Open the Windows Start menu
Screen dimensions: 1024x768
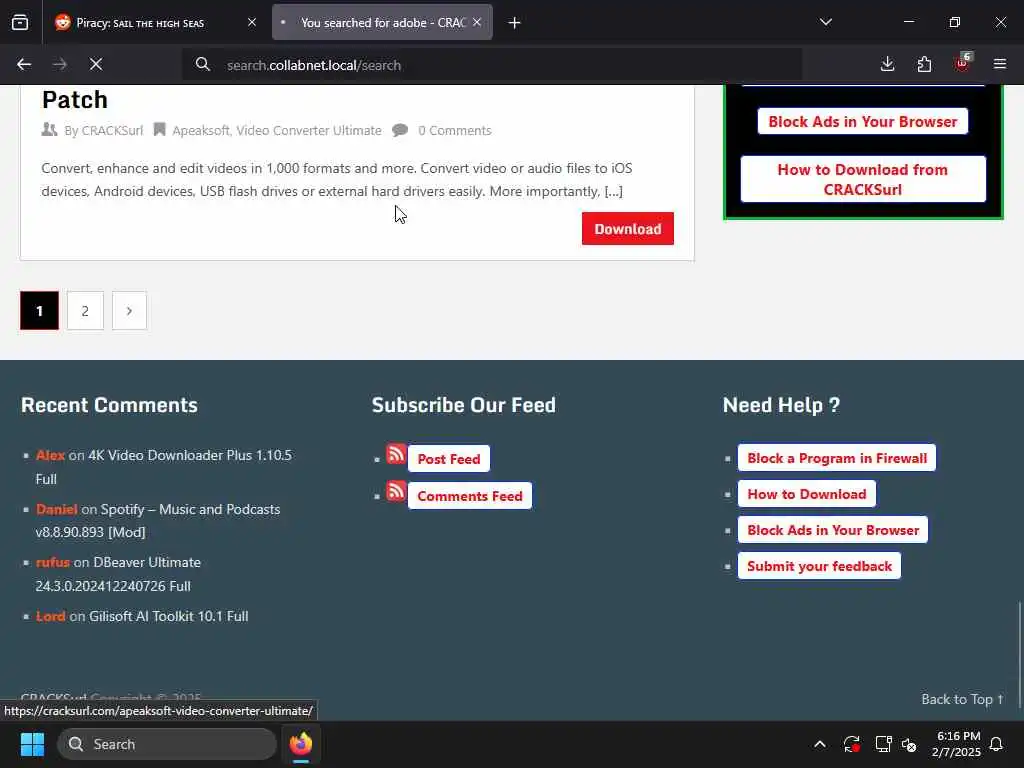tap(32, 744)
